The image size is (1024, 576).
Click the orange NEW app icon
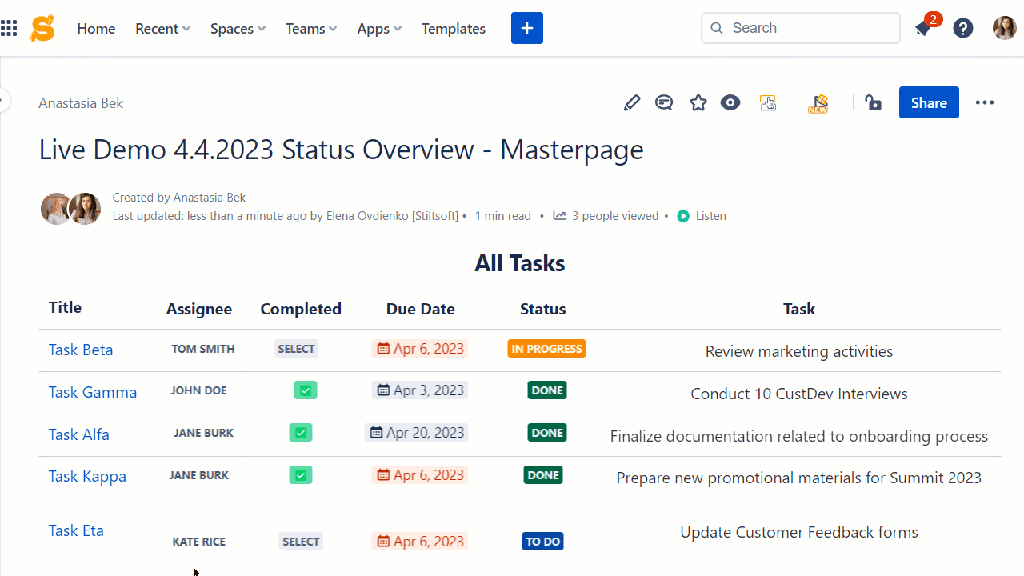point(818,103)
